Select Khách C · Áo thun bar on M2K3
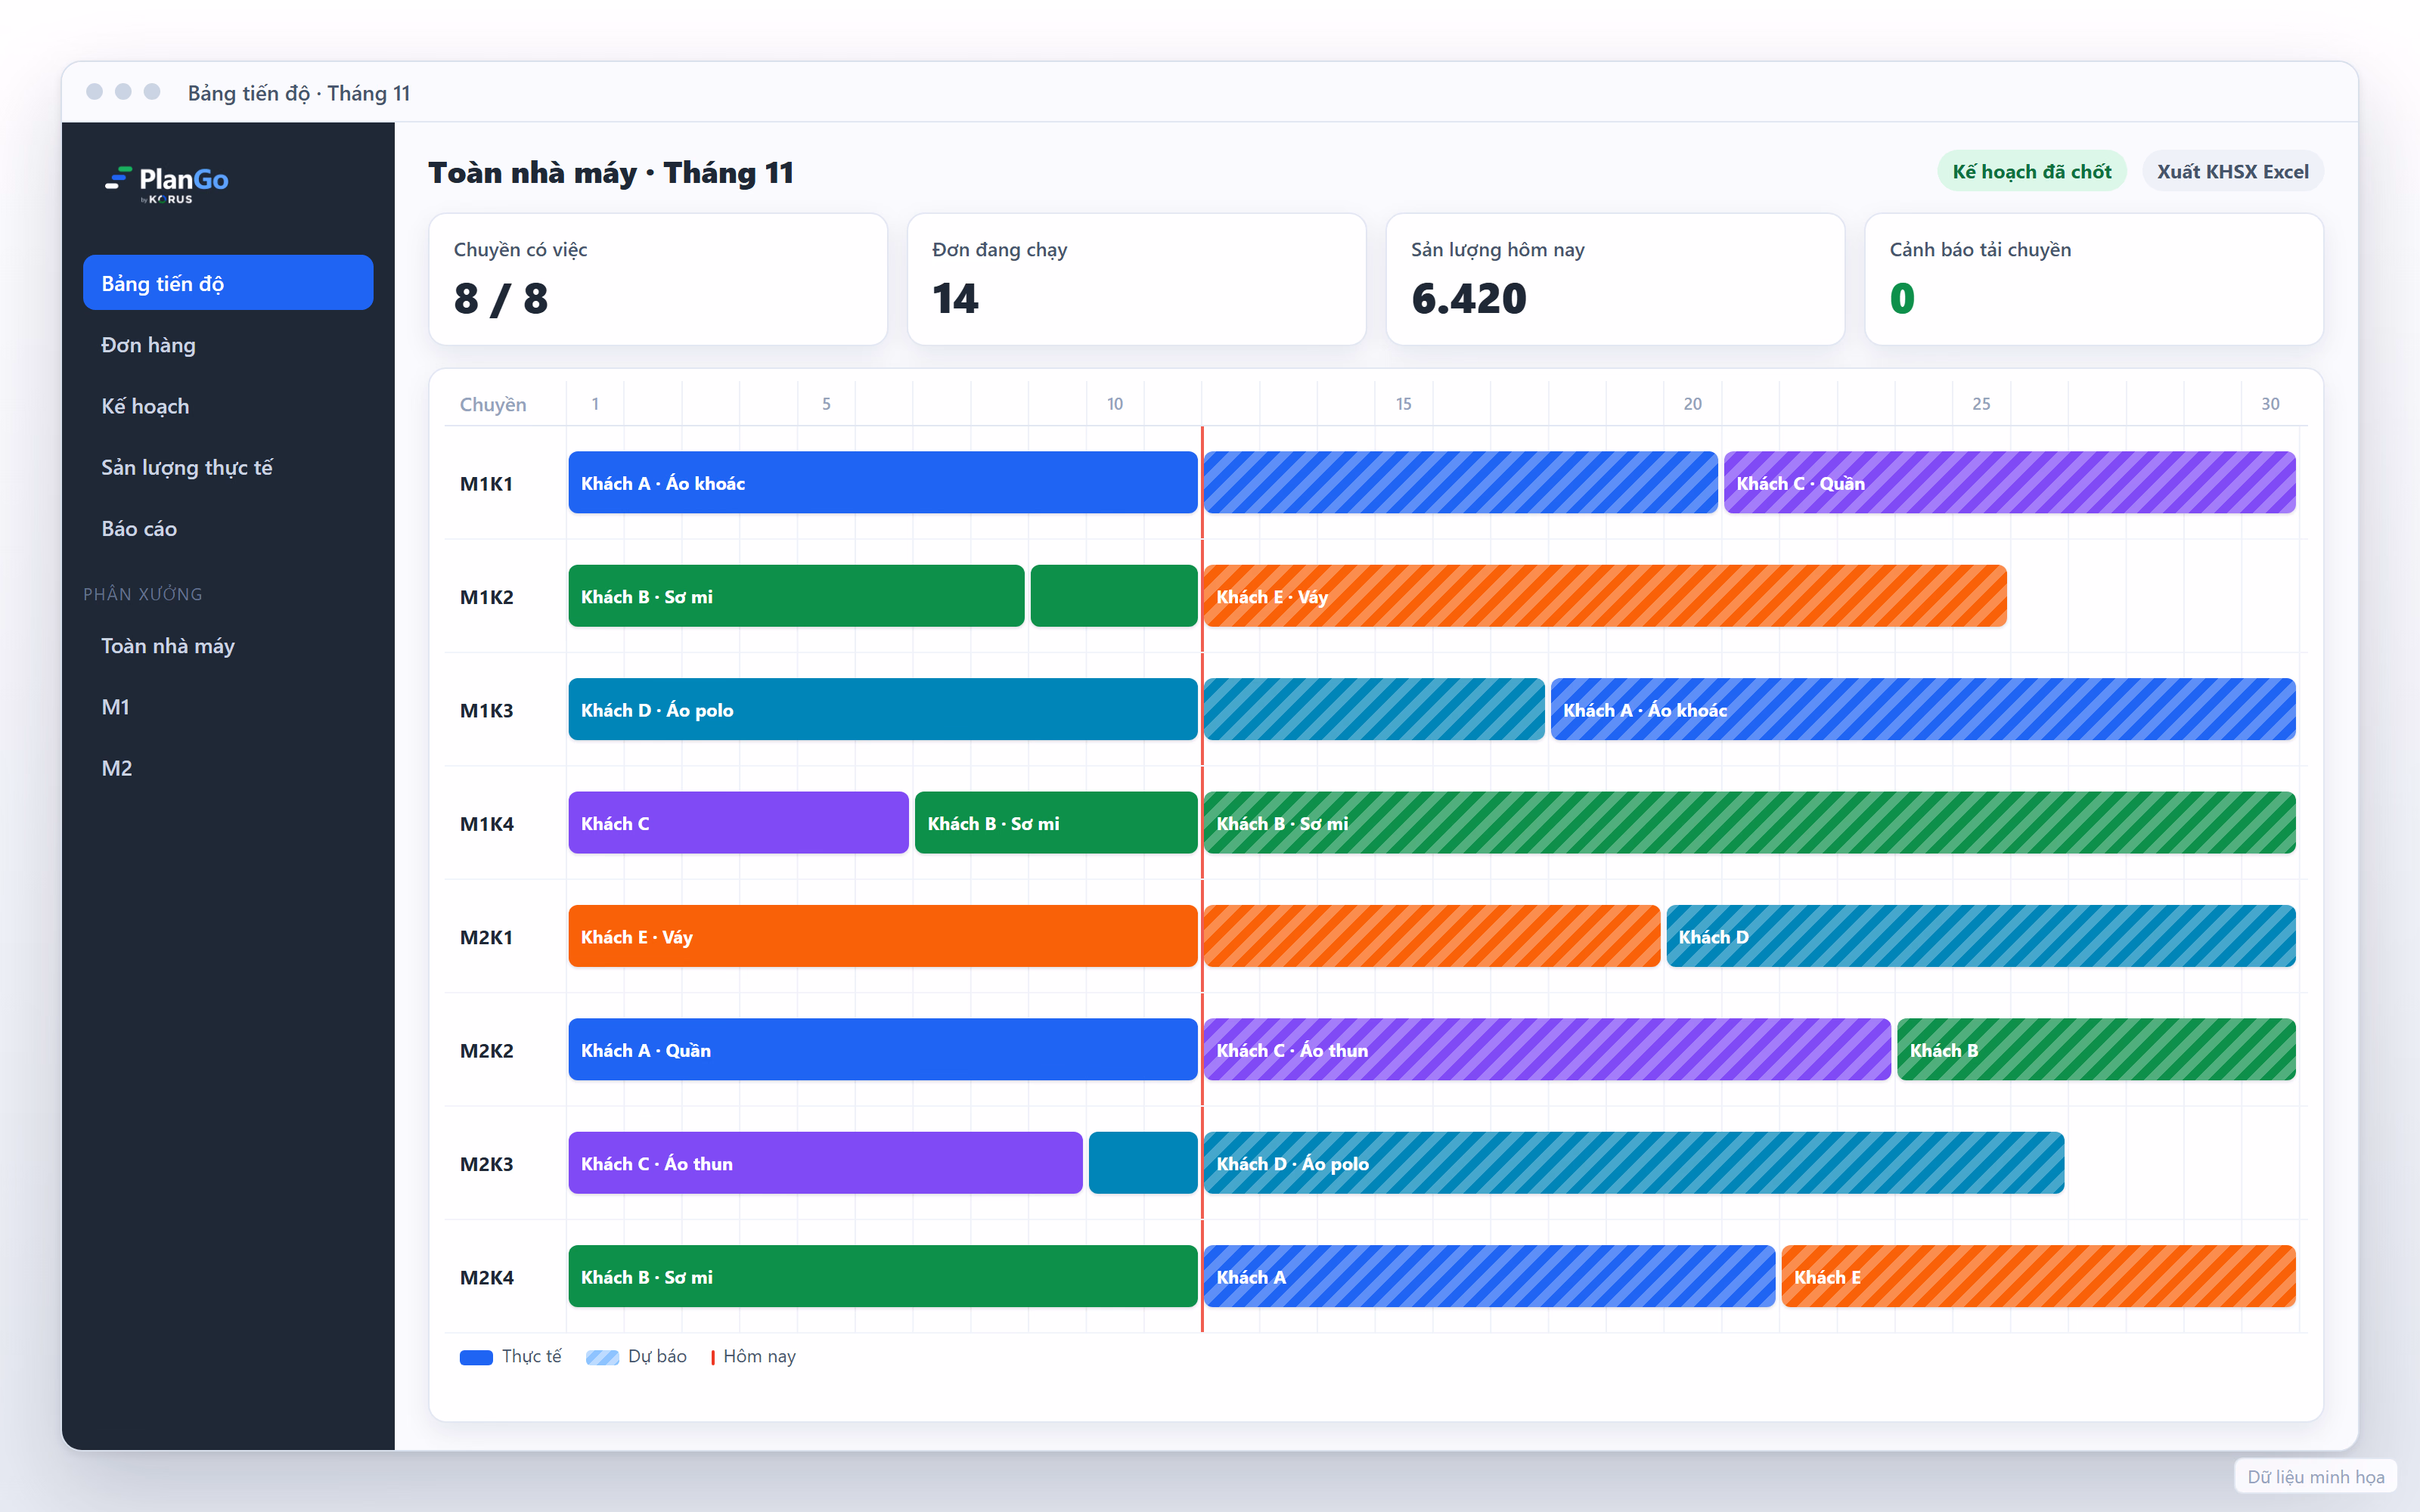2420x1512 pixels. 825,1163
